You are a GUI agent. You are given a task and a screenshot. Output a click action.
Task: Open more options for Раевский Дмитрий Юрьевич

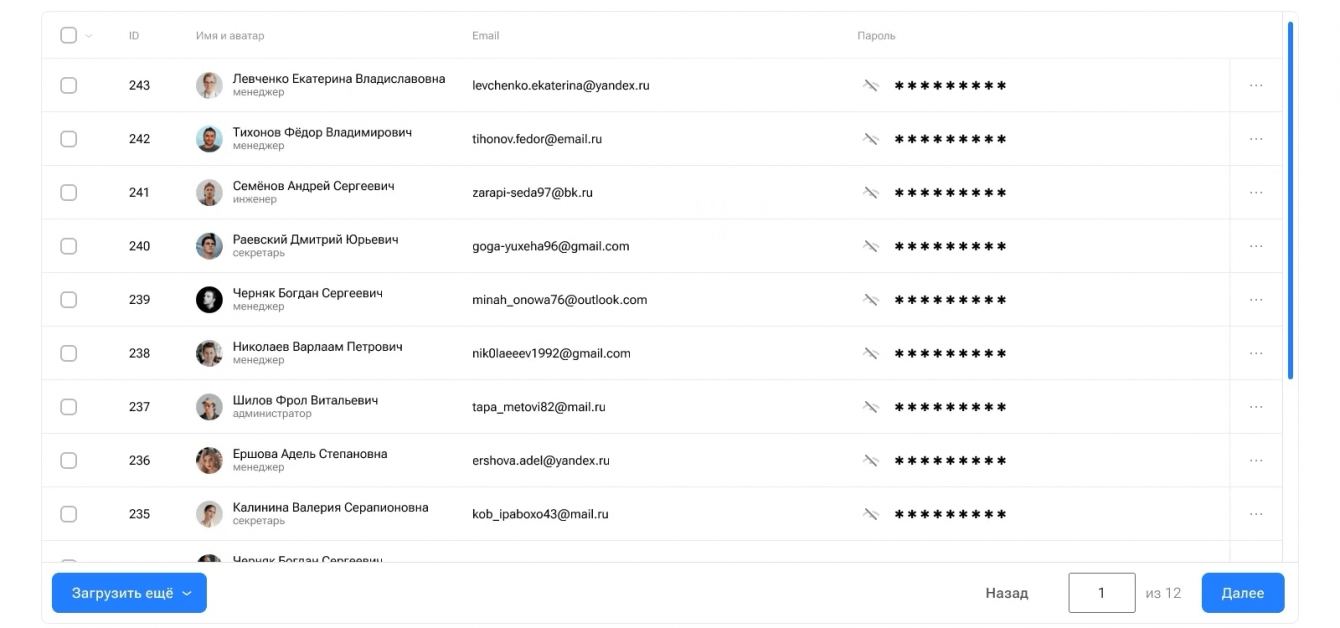click(1256, 246)
